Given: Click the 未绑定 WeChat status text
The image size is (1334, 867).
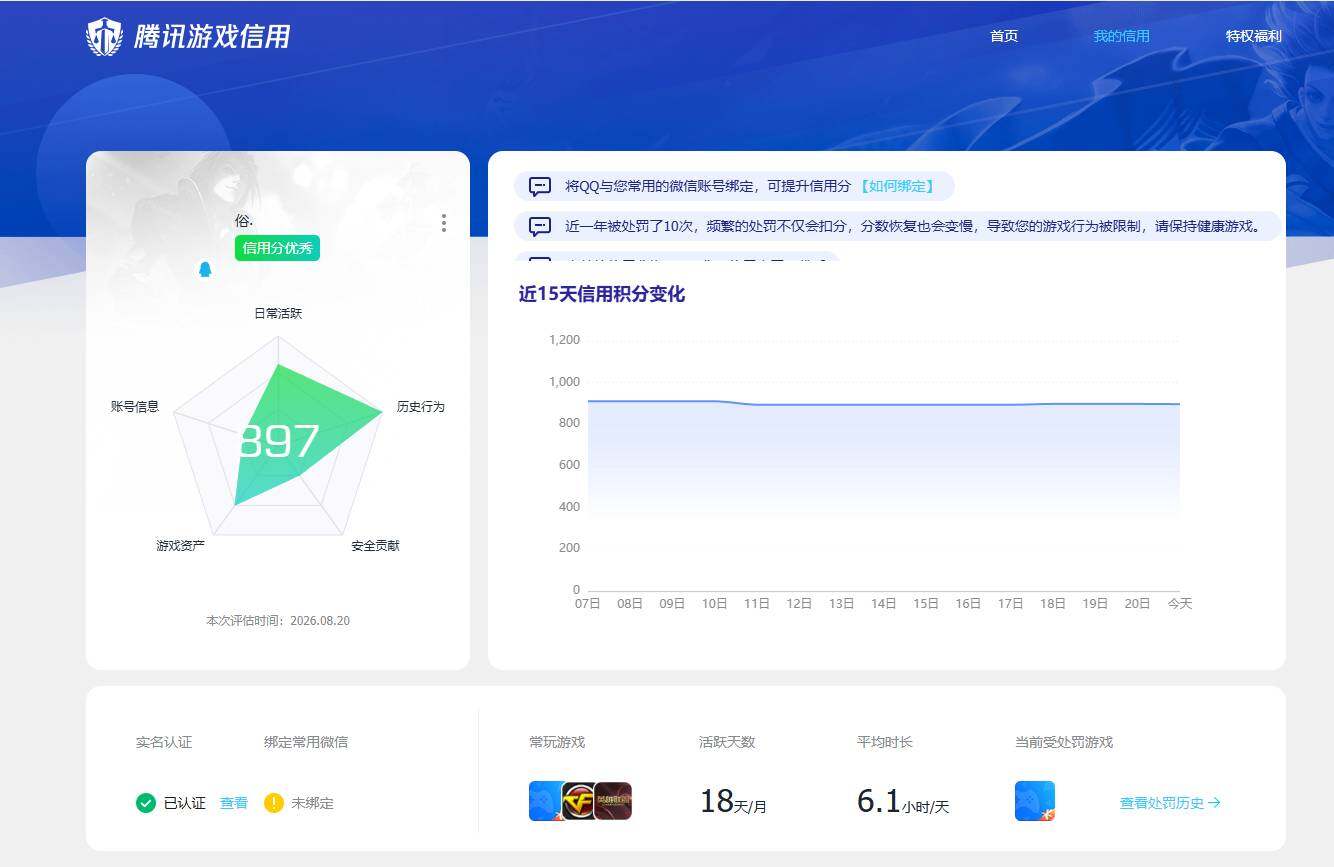Looking at the screenshot, I should point(313,803).
